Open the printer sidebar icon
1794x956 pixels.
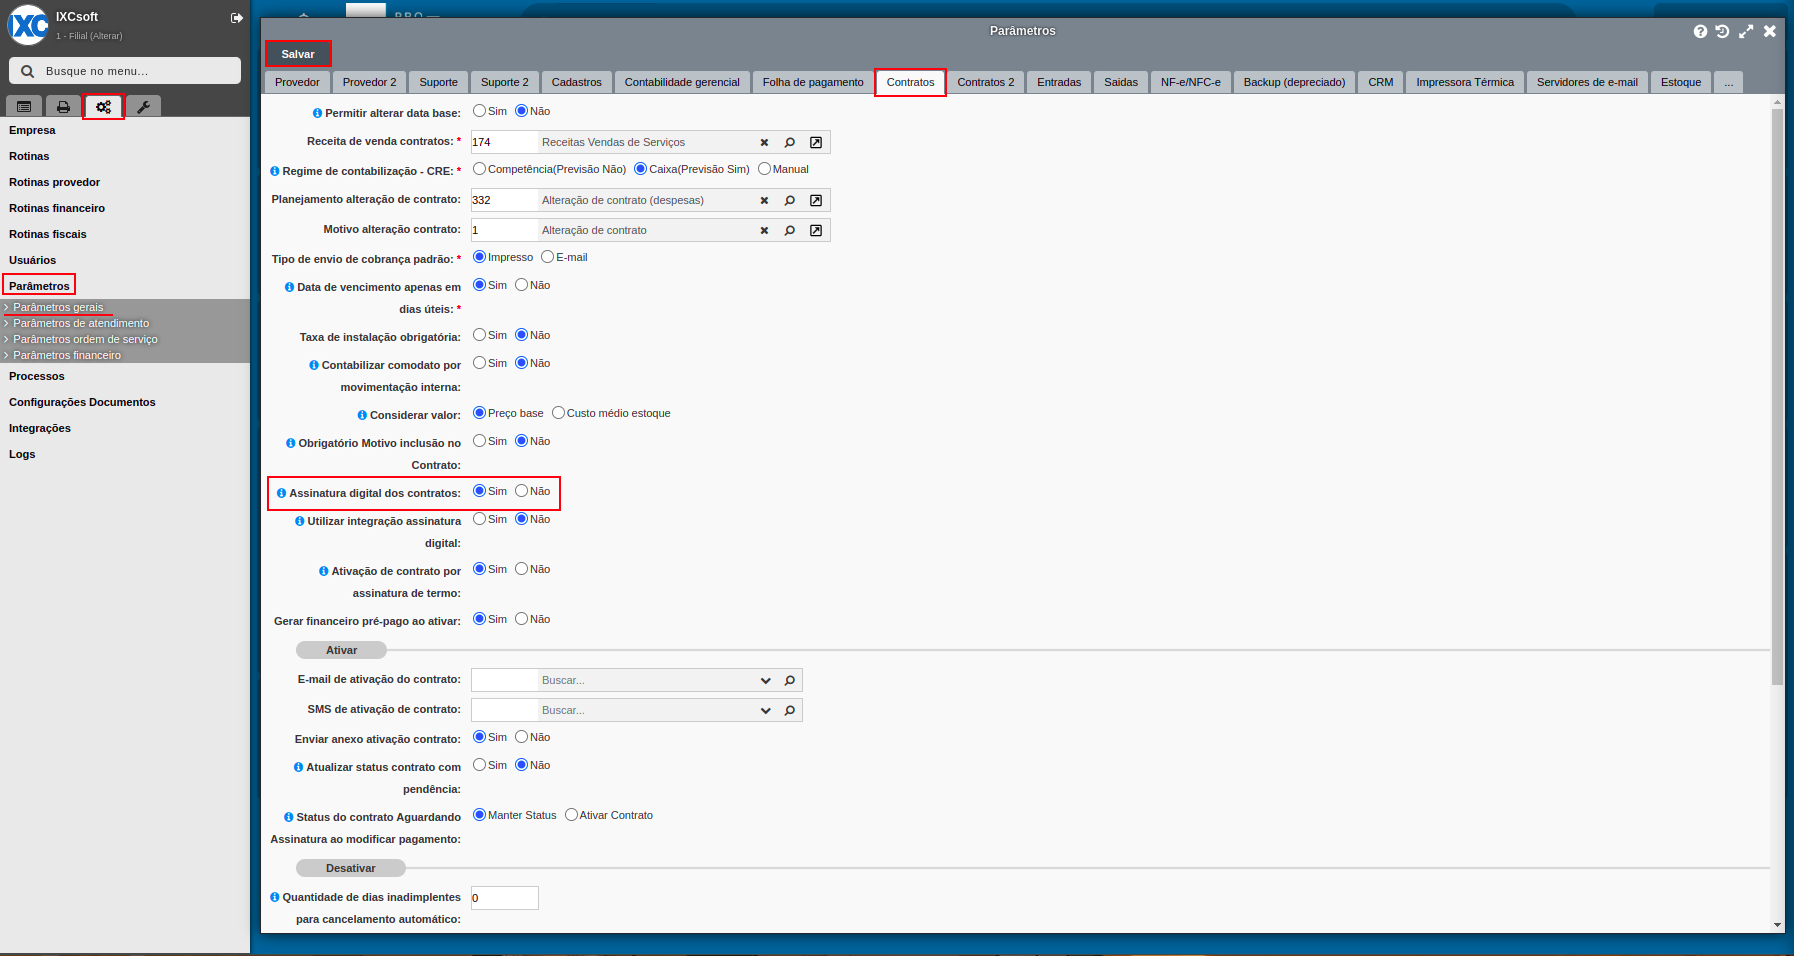point(63,106)
